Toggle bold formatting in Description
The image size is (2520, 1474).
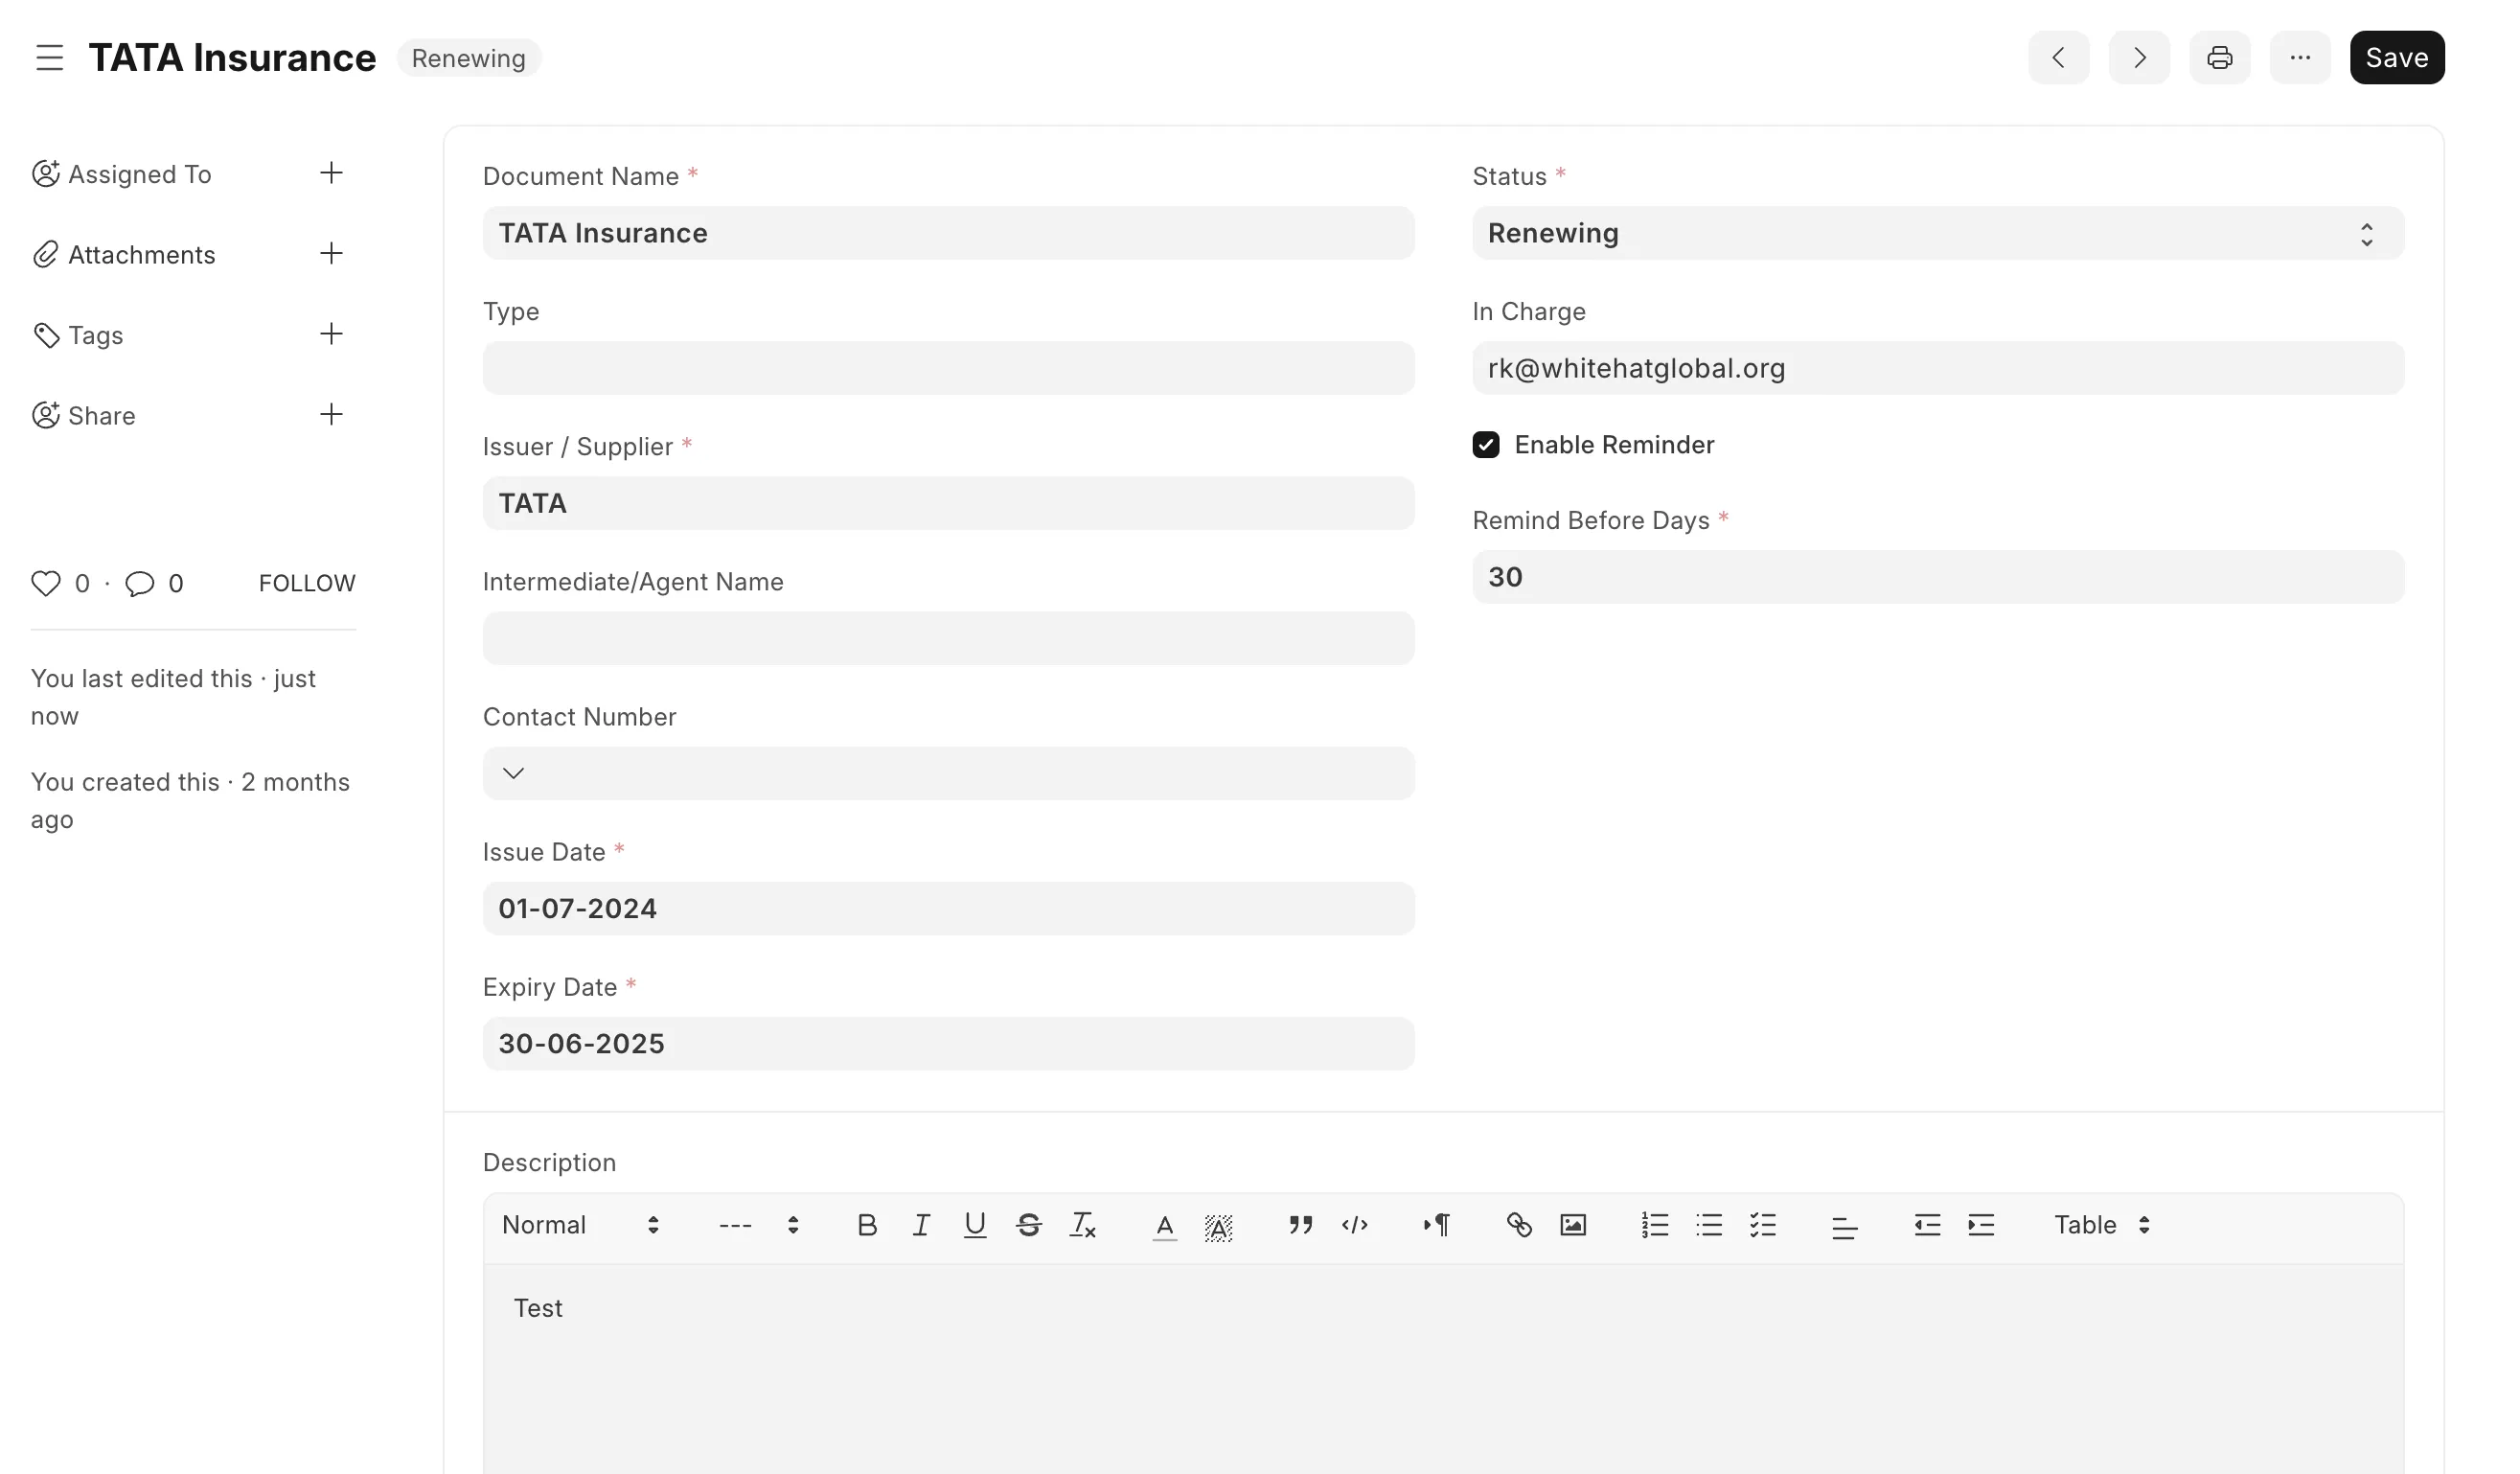(x=867, y=1225)
